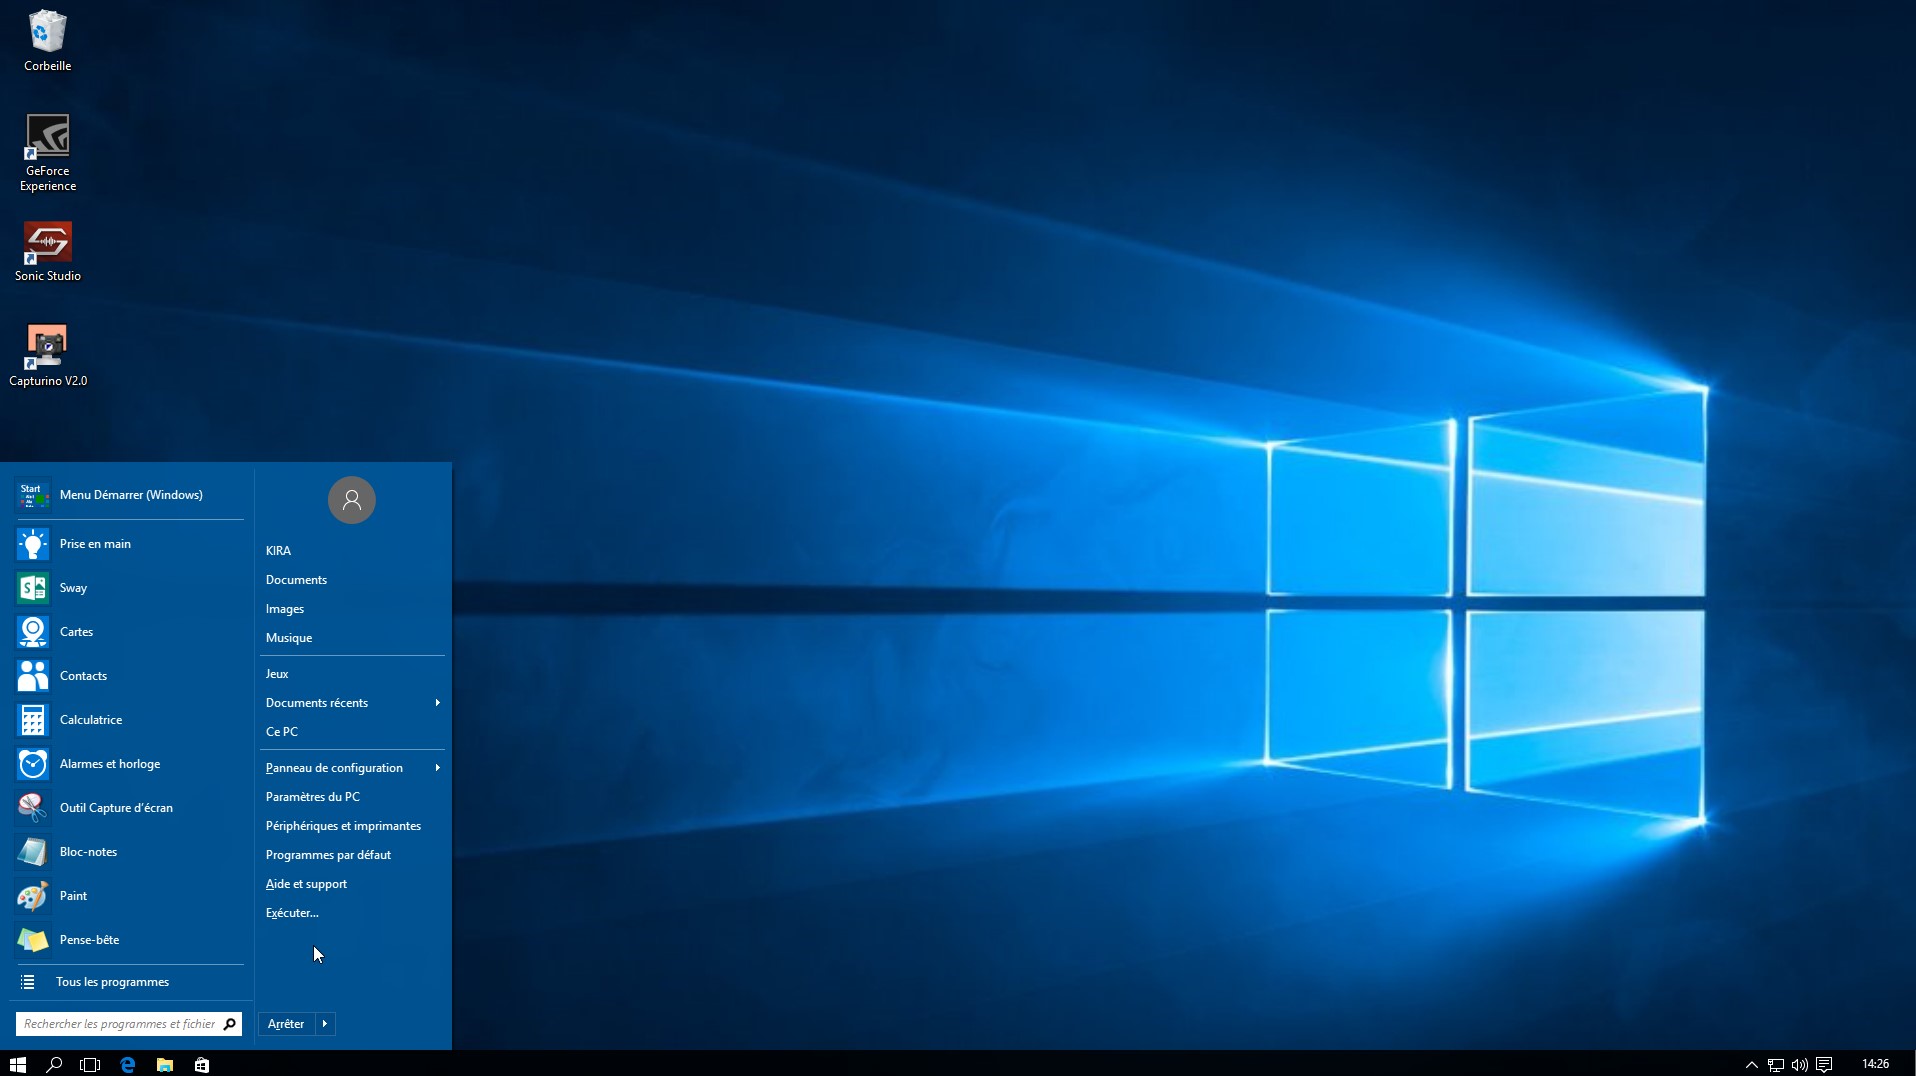The height and width of the screenshot is (1076, 1916).
Task: Open Périphériques et imprimantes
Action: point(352,826)
